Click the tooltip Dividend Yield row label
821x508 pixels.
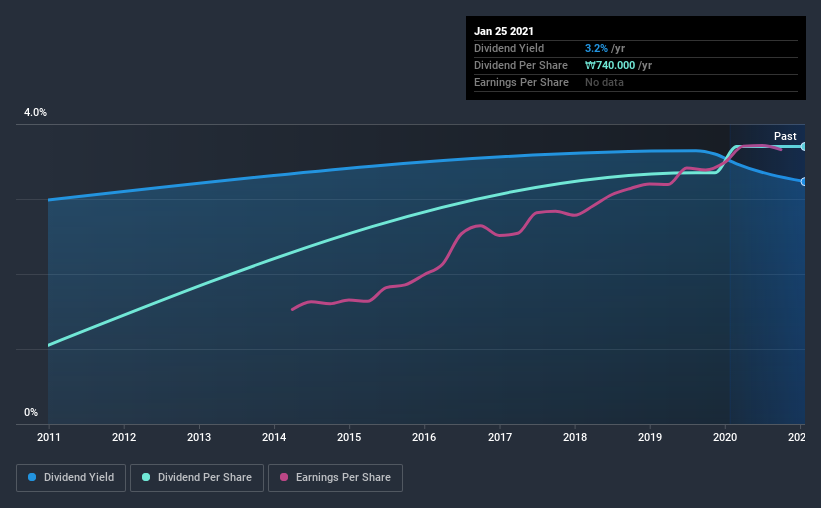509,48
